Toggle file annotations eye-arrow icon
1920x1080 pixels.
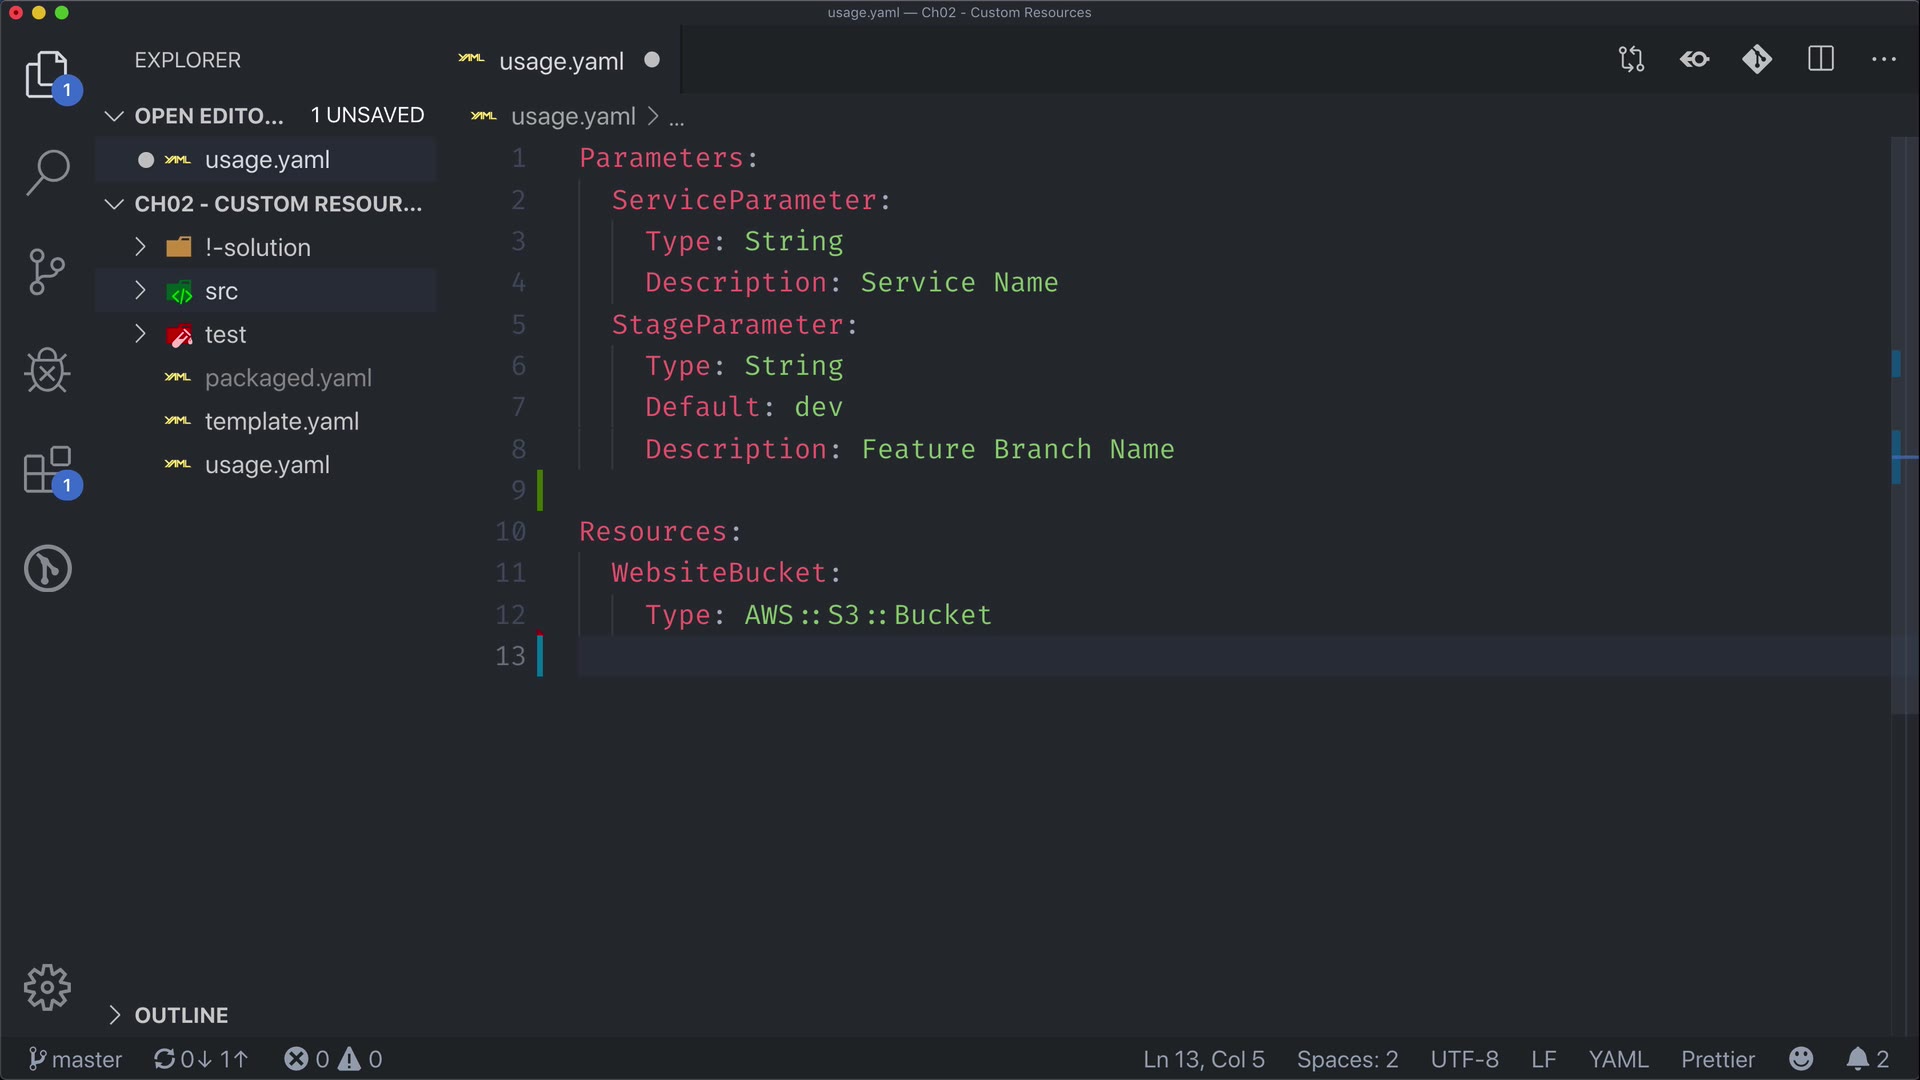click(x=1694, y=60)
